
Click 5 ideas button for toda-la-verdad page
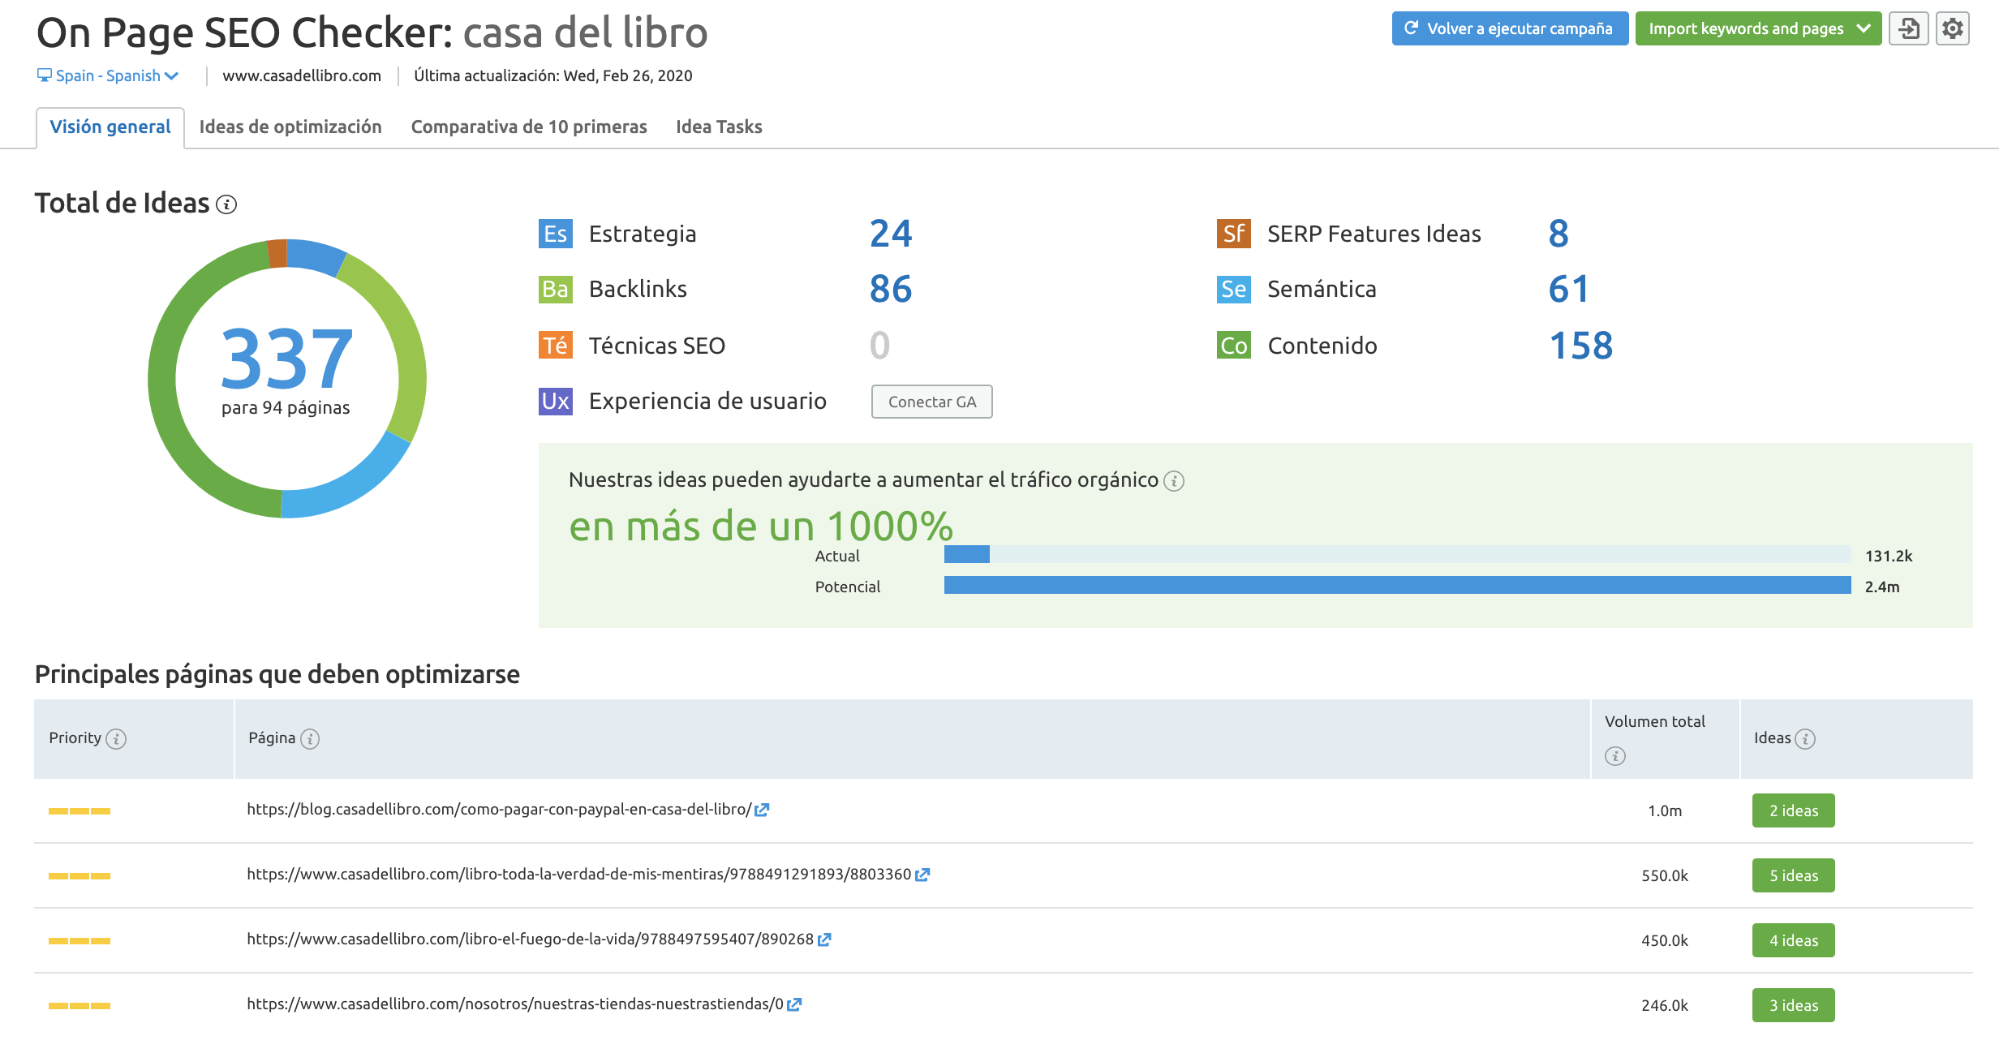coord(1793,876)
